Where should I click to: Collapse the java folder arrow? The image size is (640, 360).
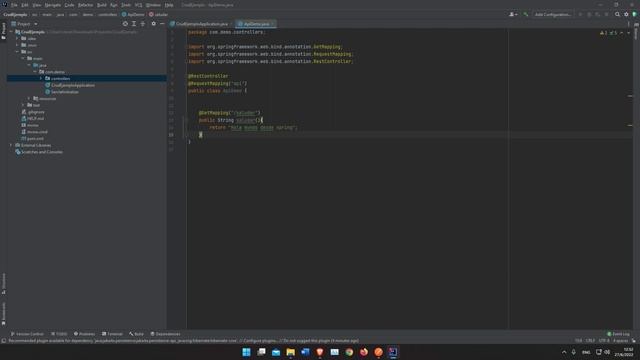[29, 65]
